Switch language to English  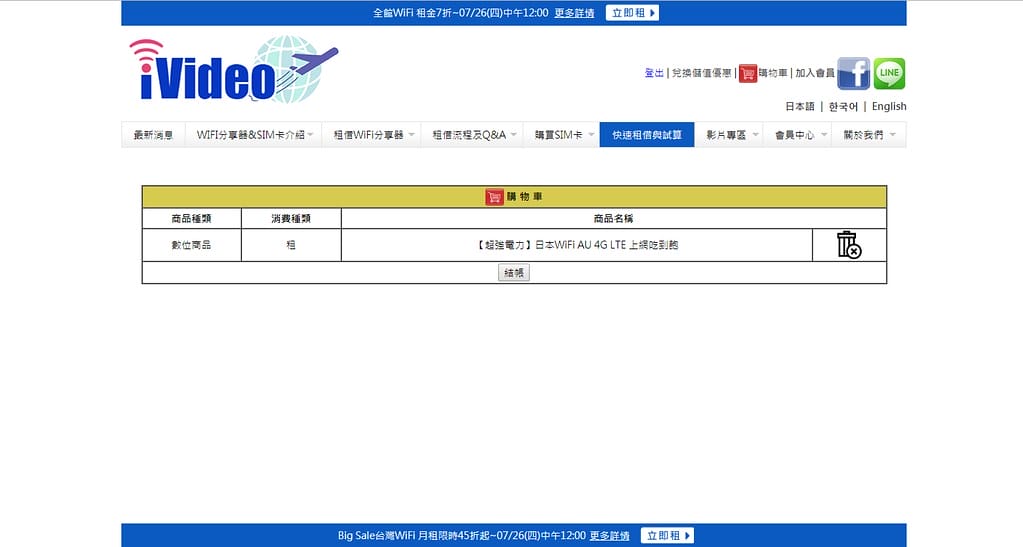pos(889,106)
